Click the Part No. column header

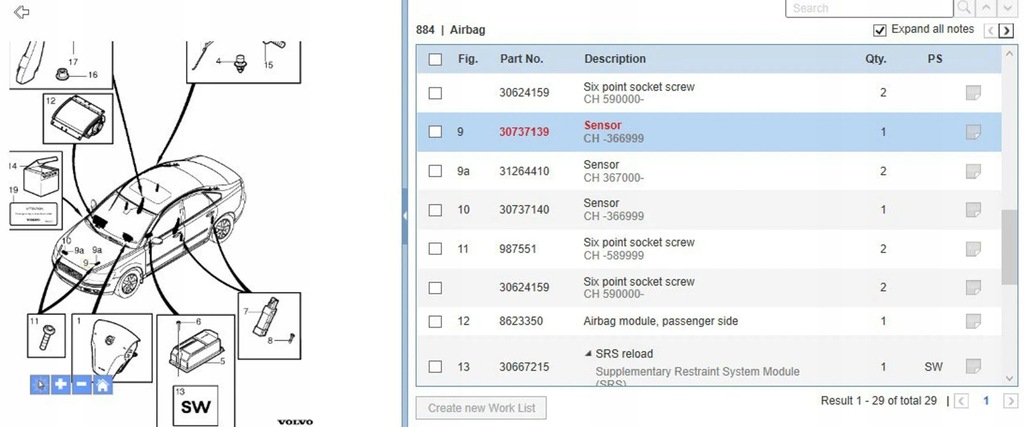click(x=521, y=59)
